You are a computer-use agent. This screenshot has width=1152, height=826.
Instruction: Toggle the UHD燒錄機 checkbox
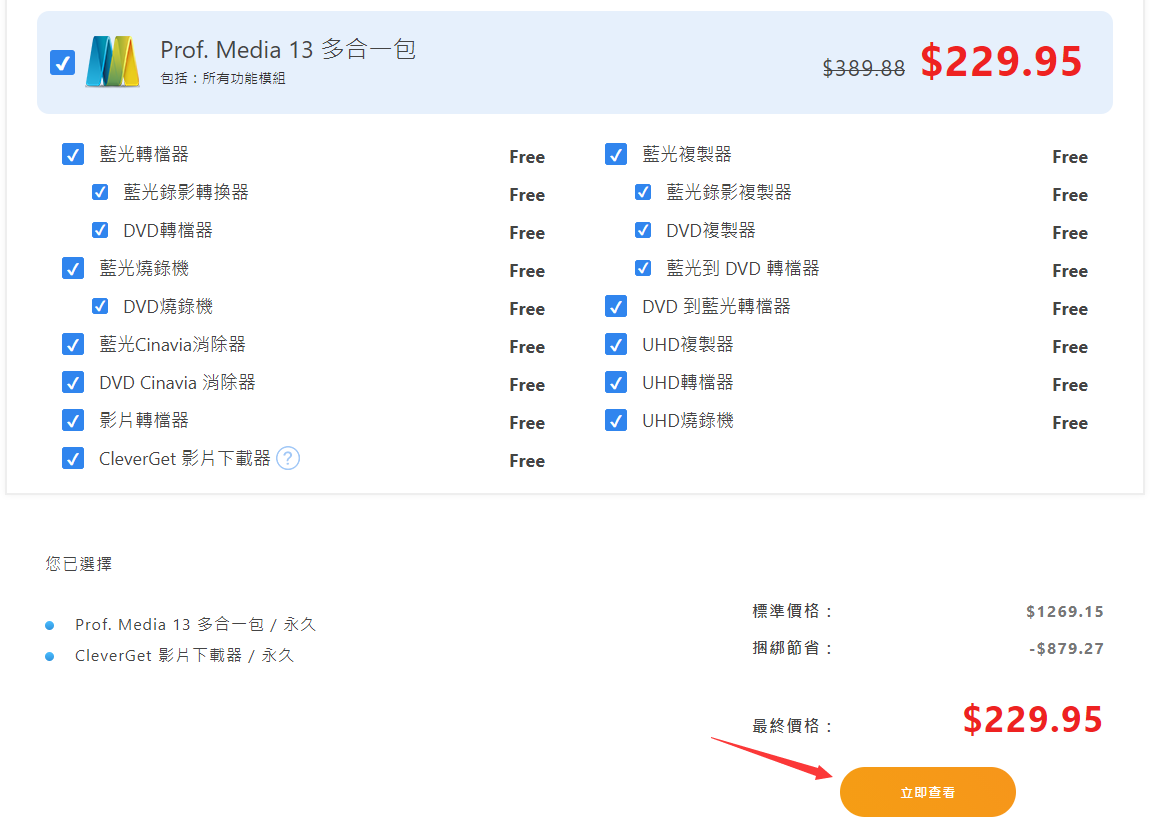point(616,420)
